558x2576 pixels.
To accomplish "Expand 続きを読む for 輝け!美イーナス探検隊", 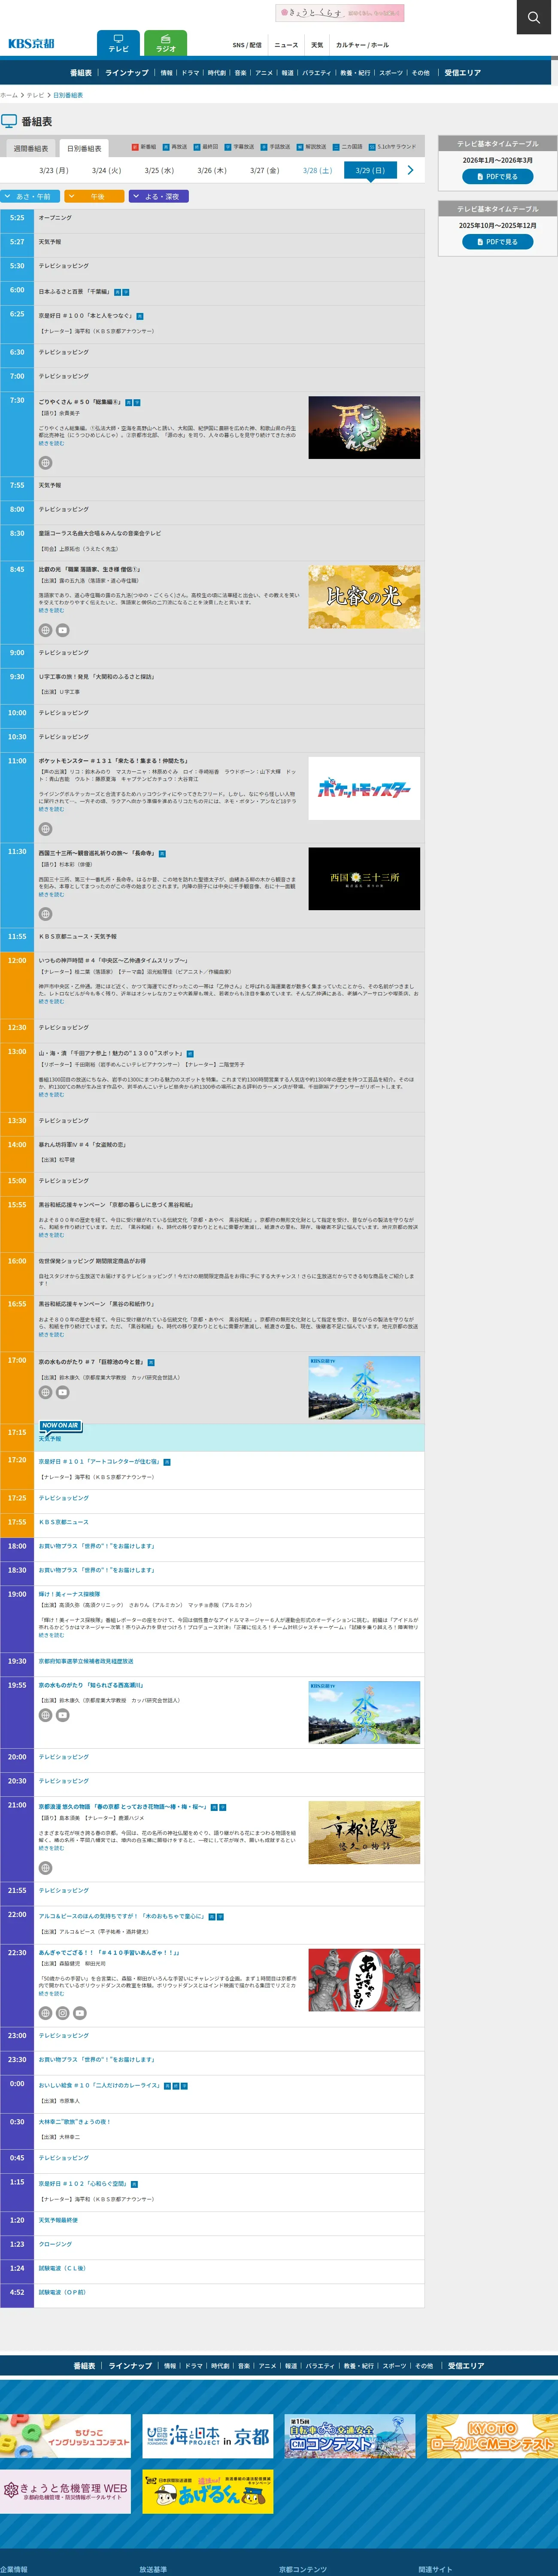I will pos(51,1635).
